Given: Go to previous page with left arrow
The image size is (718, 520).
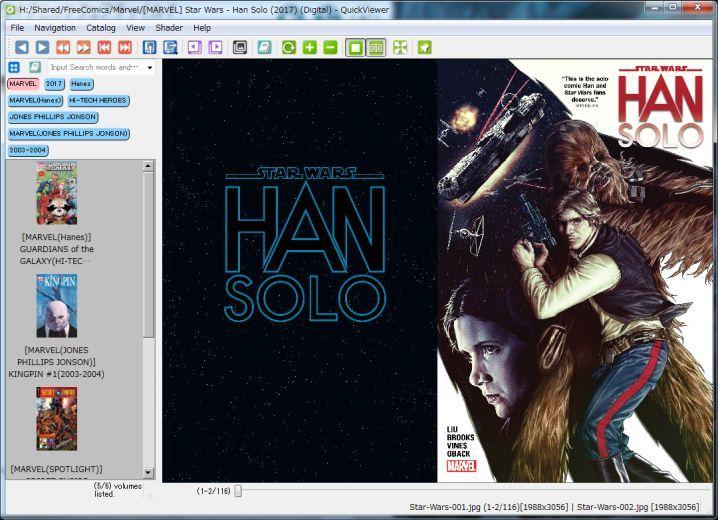Looking at the screenshot, I should click(x=21, y=47).
